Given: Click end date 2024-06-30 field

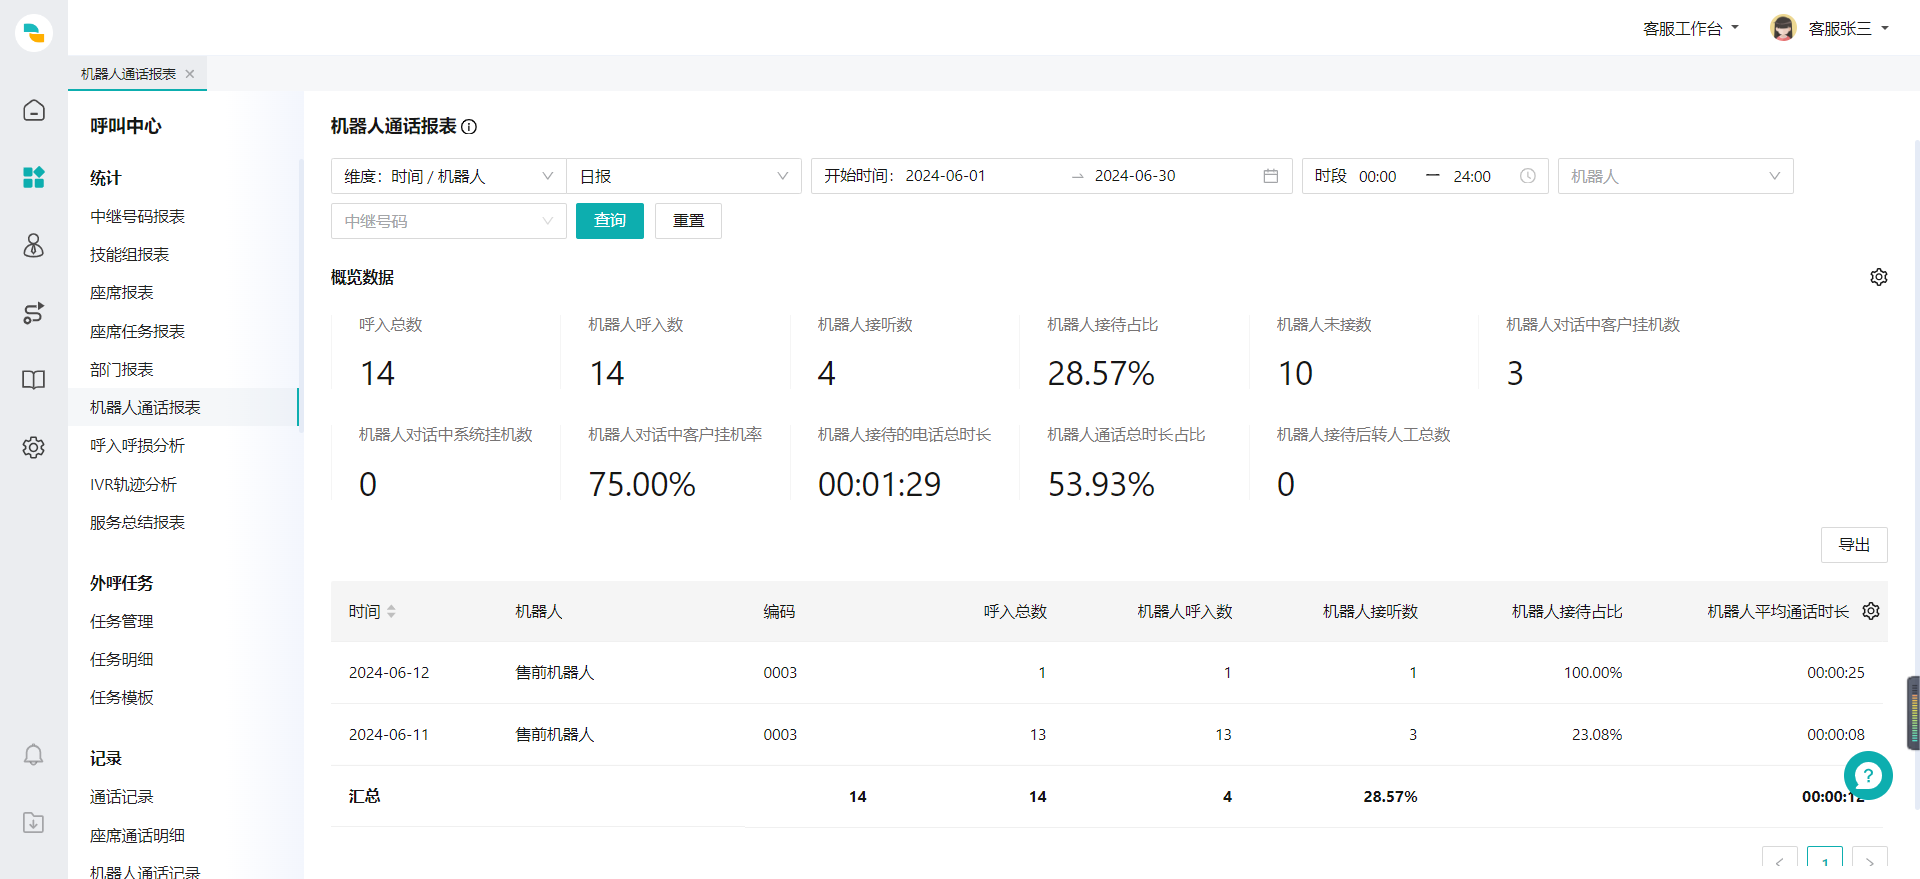Looking at the screenshot, I should tap(1135, 176).
